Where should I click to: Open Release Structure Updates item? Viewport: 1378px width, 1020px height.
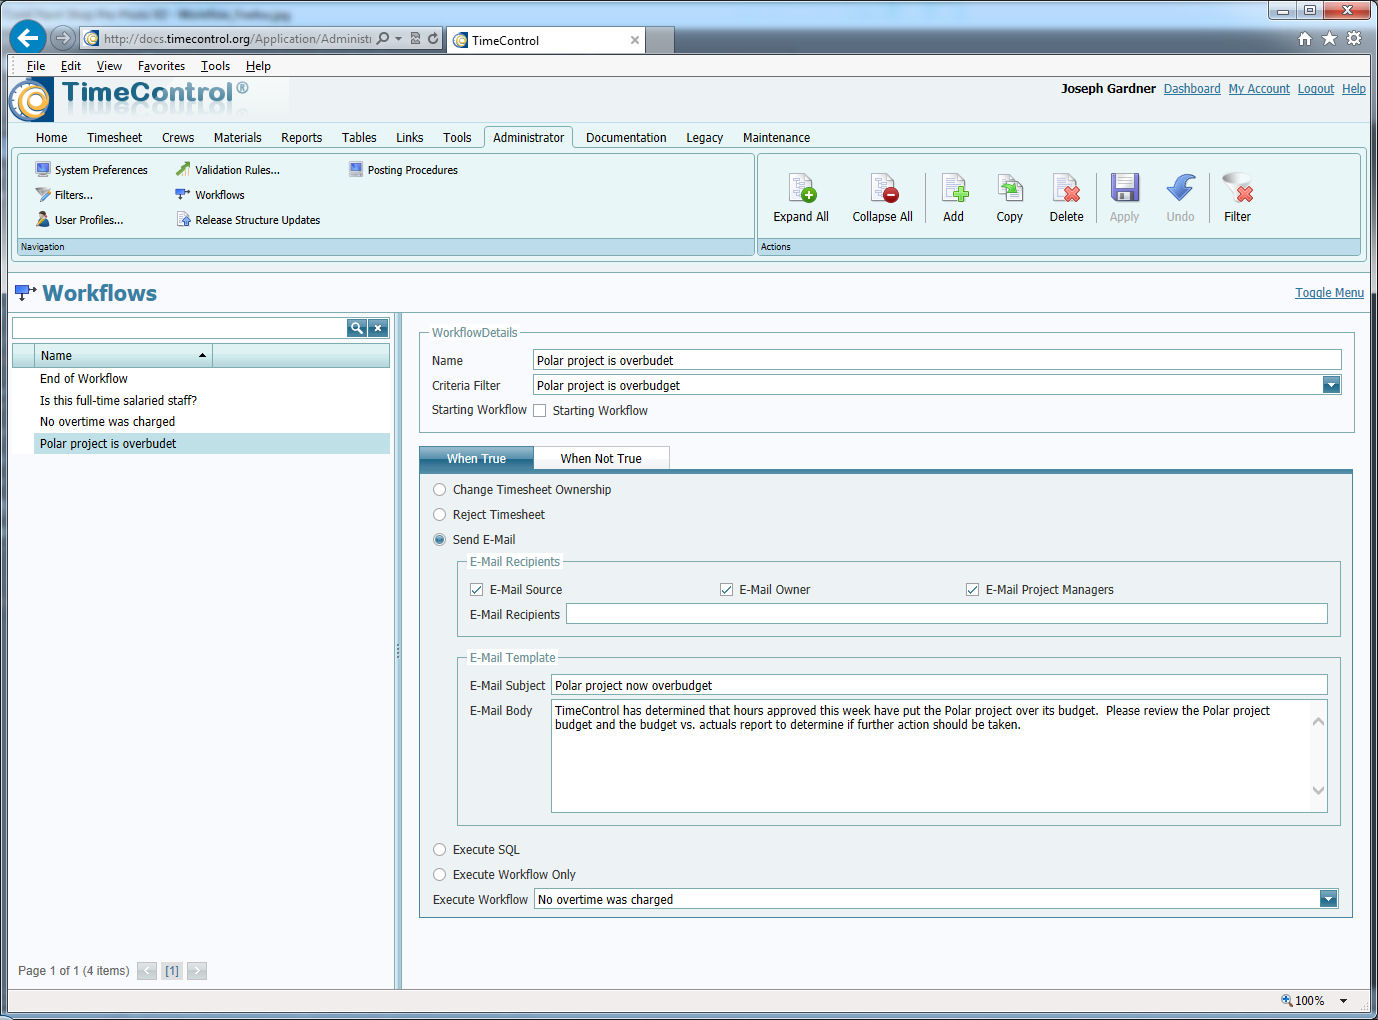click(248, 220)
